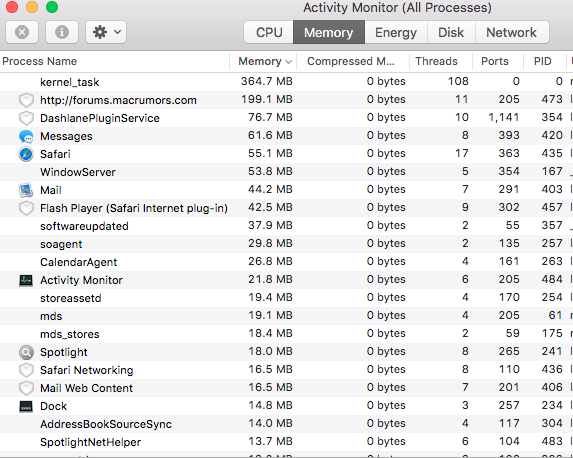The image size is (573, 458).
Task: Select the DashlanePluginService process name
Action: click(x=100, y=118)
